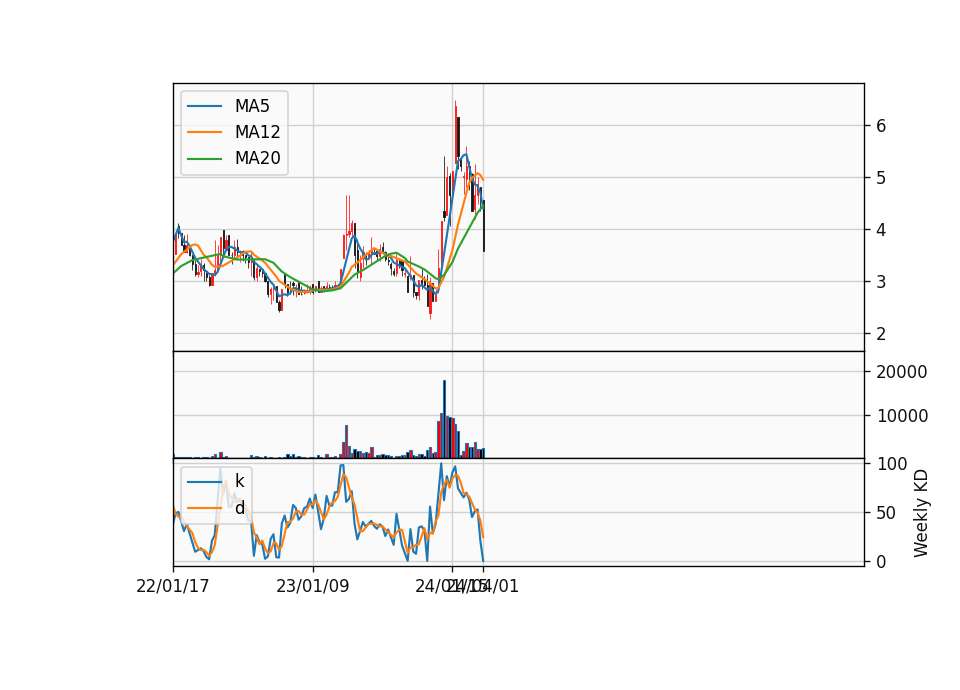Click the k legend label
This screenshot has height=690, width=960.
pos(239,481)
